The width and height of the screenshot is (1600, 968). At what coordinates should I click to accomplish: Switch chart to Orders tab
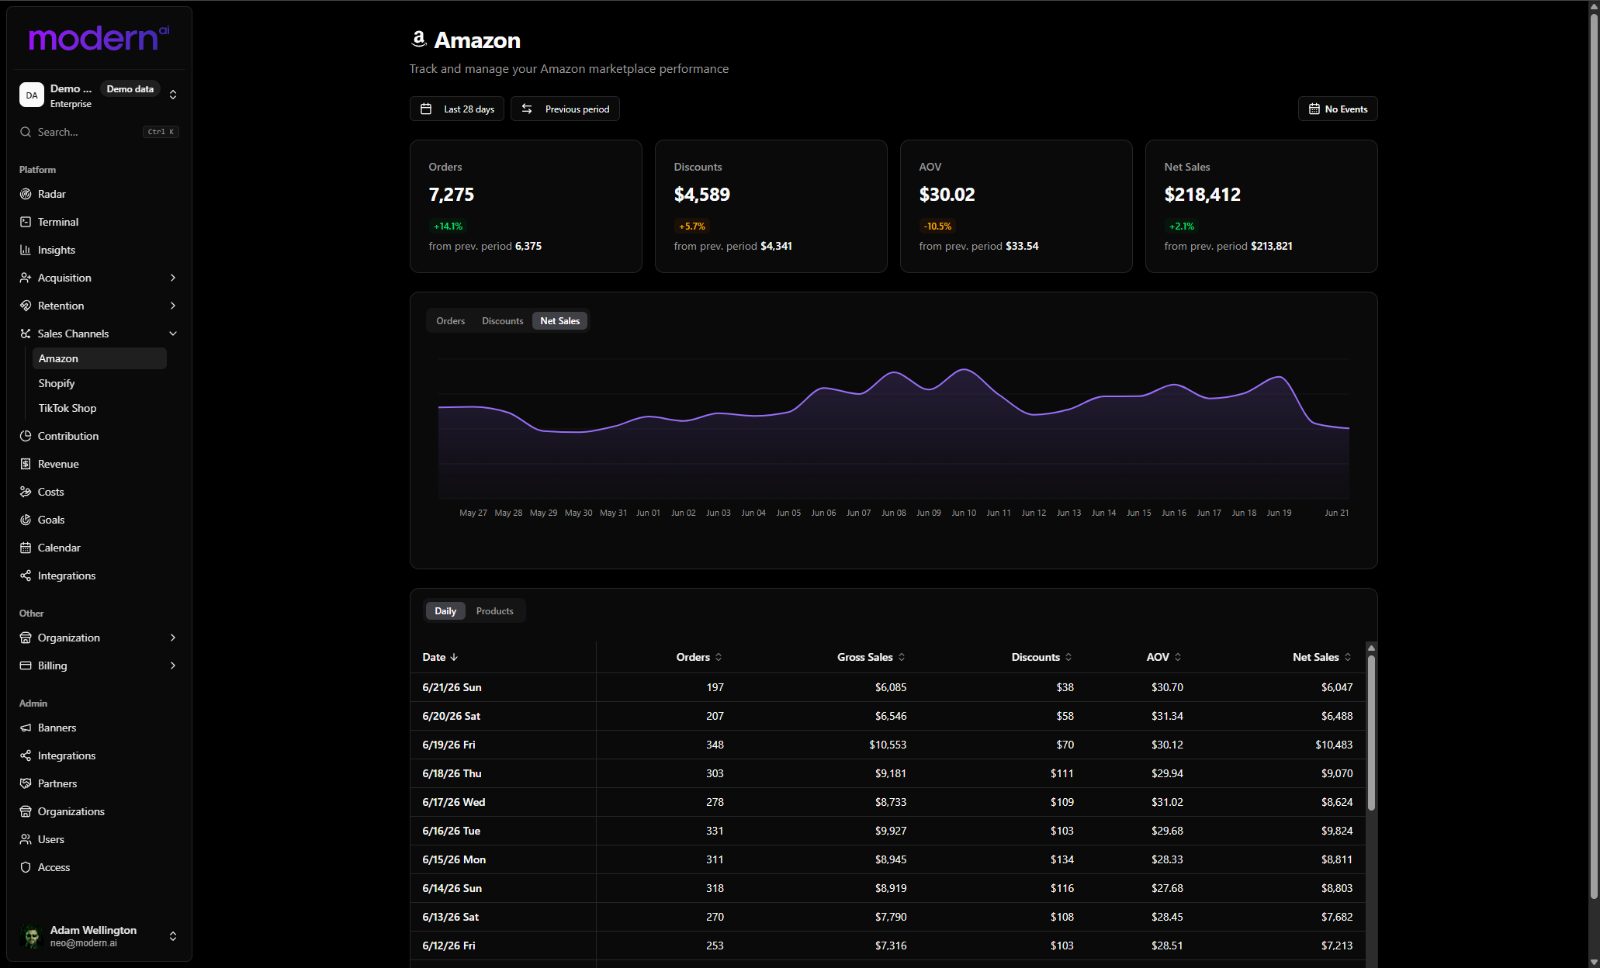pyautogui.click(x=450, y=321)
